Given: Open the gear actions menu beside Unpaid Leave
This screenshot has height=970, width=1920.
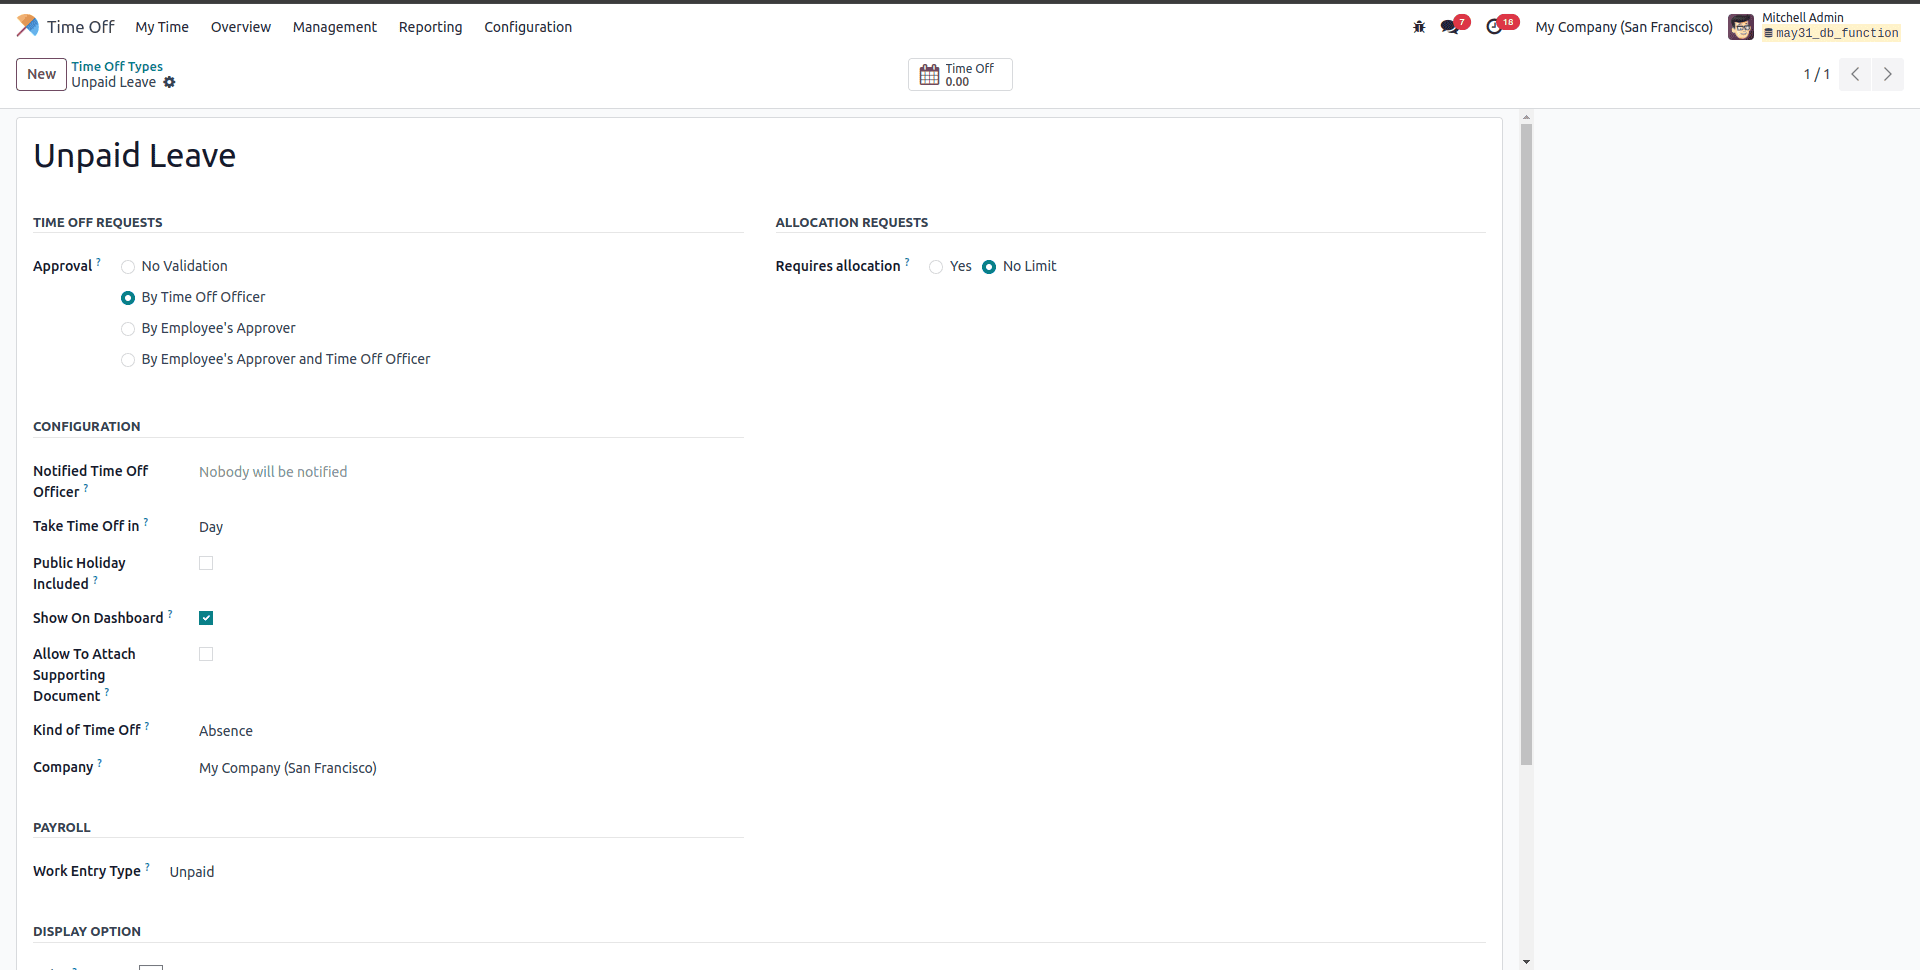Looking at the screenshot, I should [169, 82].
